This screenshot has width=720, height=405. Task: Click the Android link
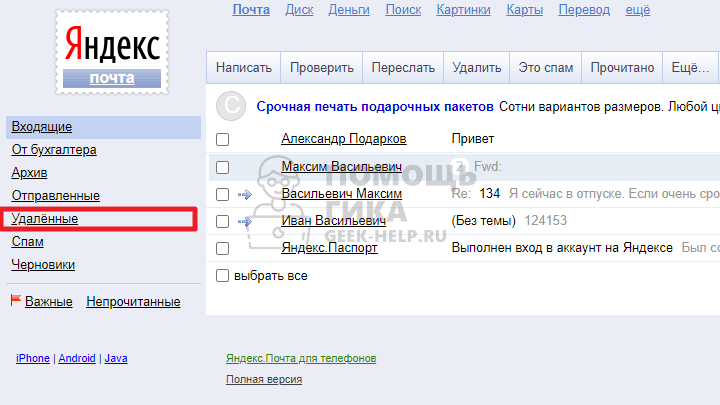77,358
